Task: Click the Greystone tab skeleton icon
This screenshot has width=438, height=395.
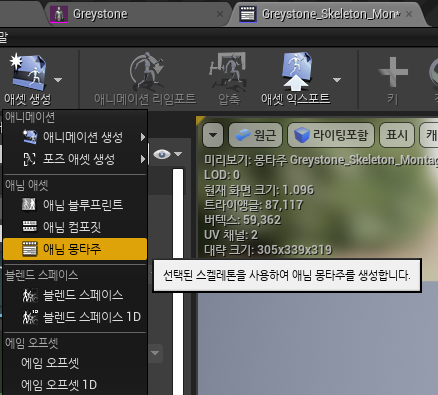Action: point(59,14)
